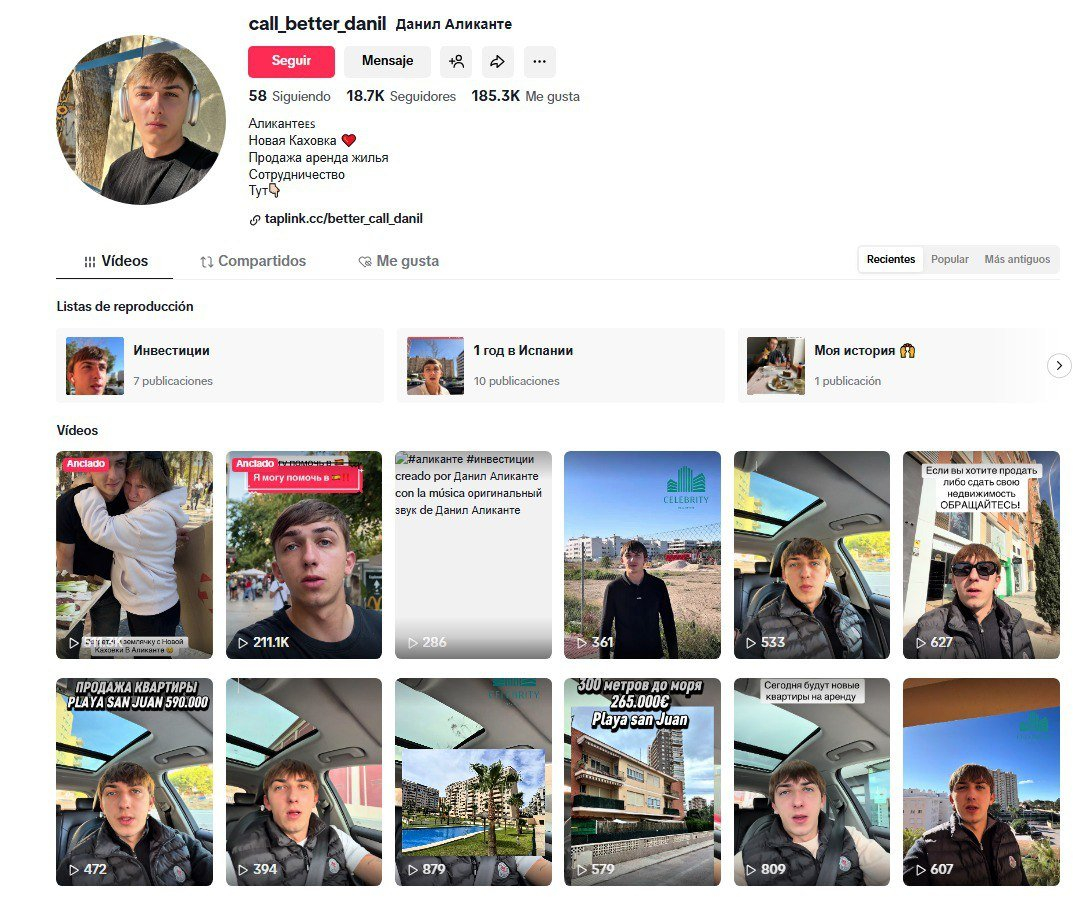The image size is (1089, 898).
Task: Click the Mensaje button
Action: pos(388,62)
